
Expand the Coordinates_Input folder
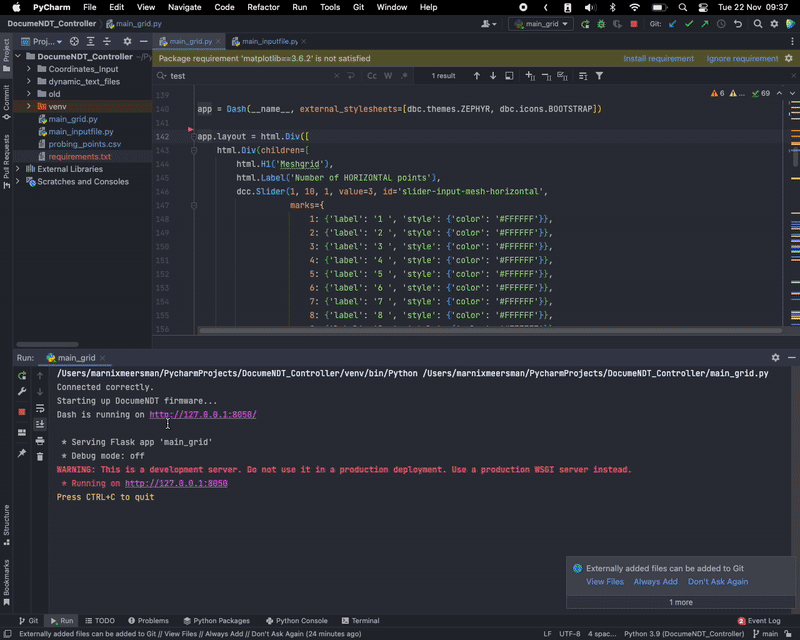(x=29, y=68)
